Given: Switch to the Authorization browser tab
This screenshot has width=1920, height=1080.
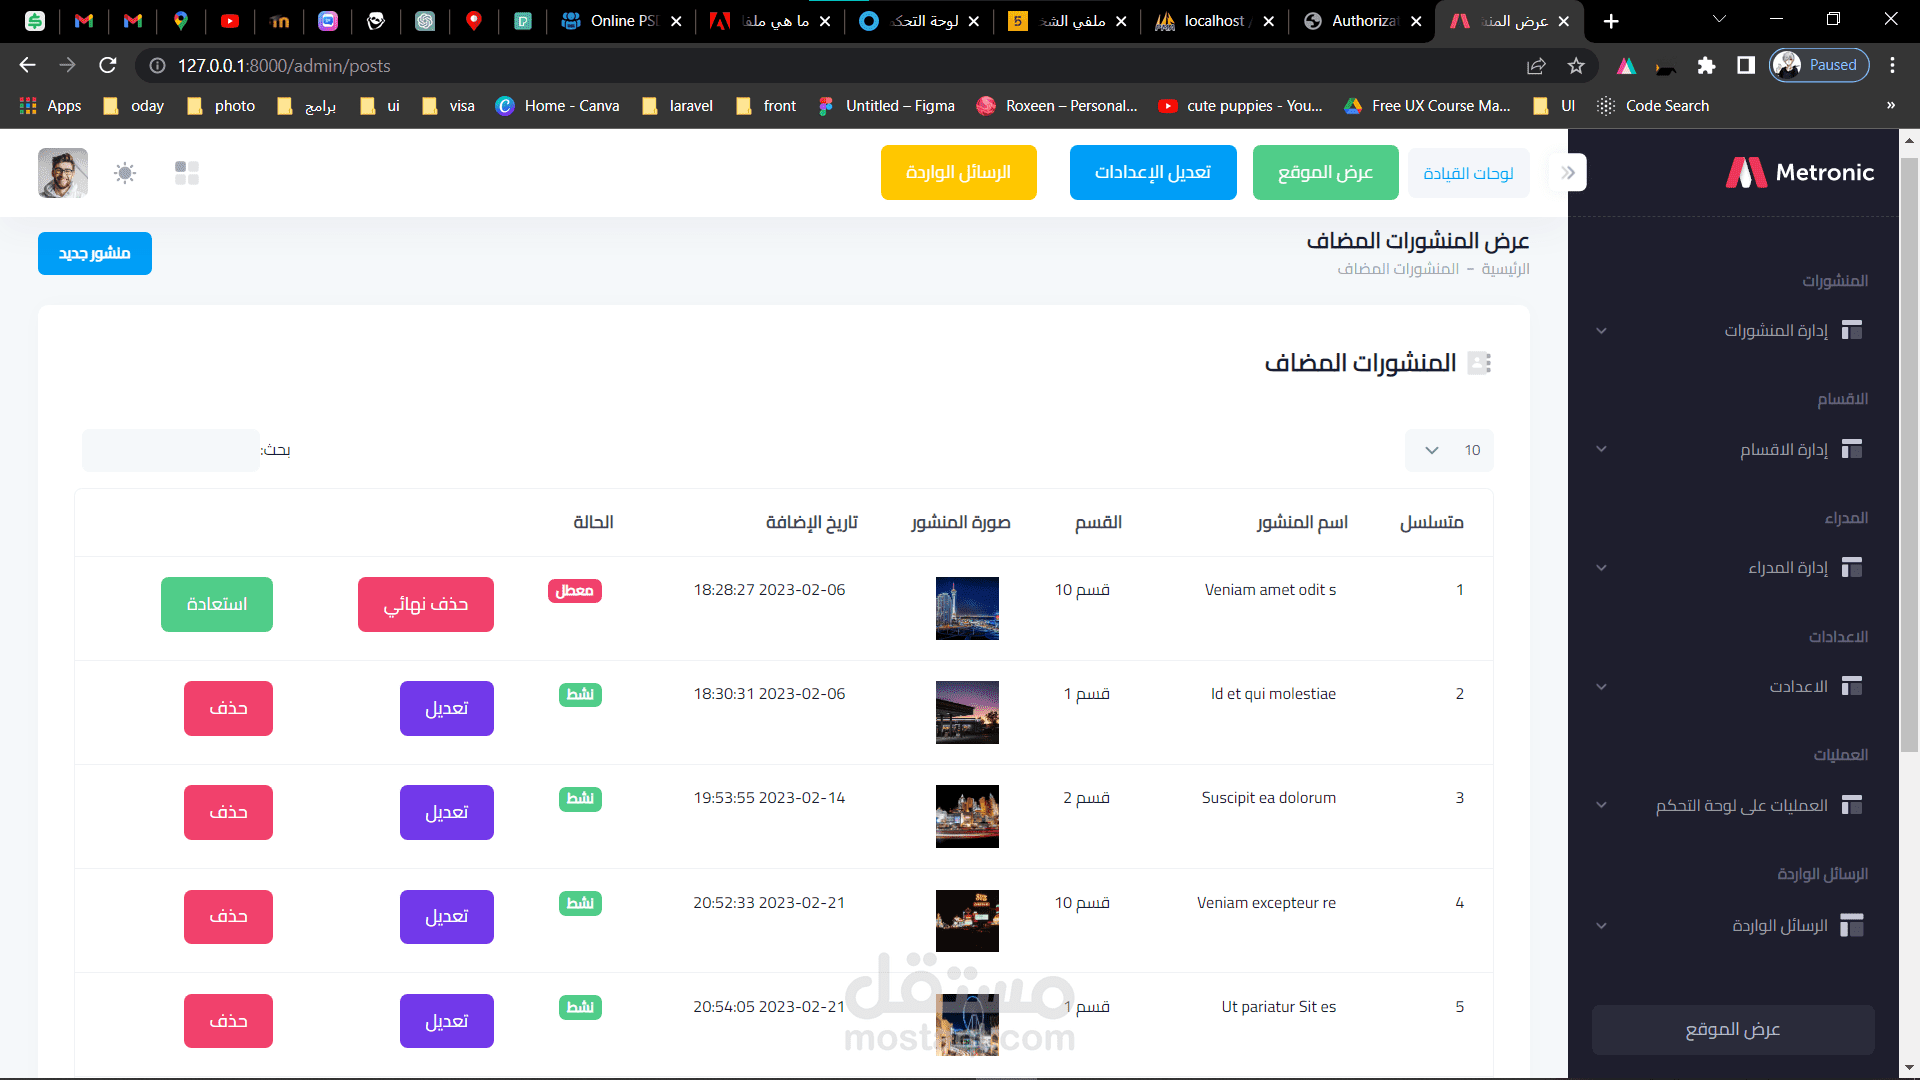Looking at the screenshot, I should tap(1363, 21).
